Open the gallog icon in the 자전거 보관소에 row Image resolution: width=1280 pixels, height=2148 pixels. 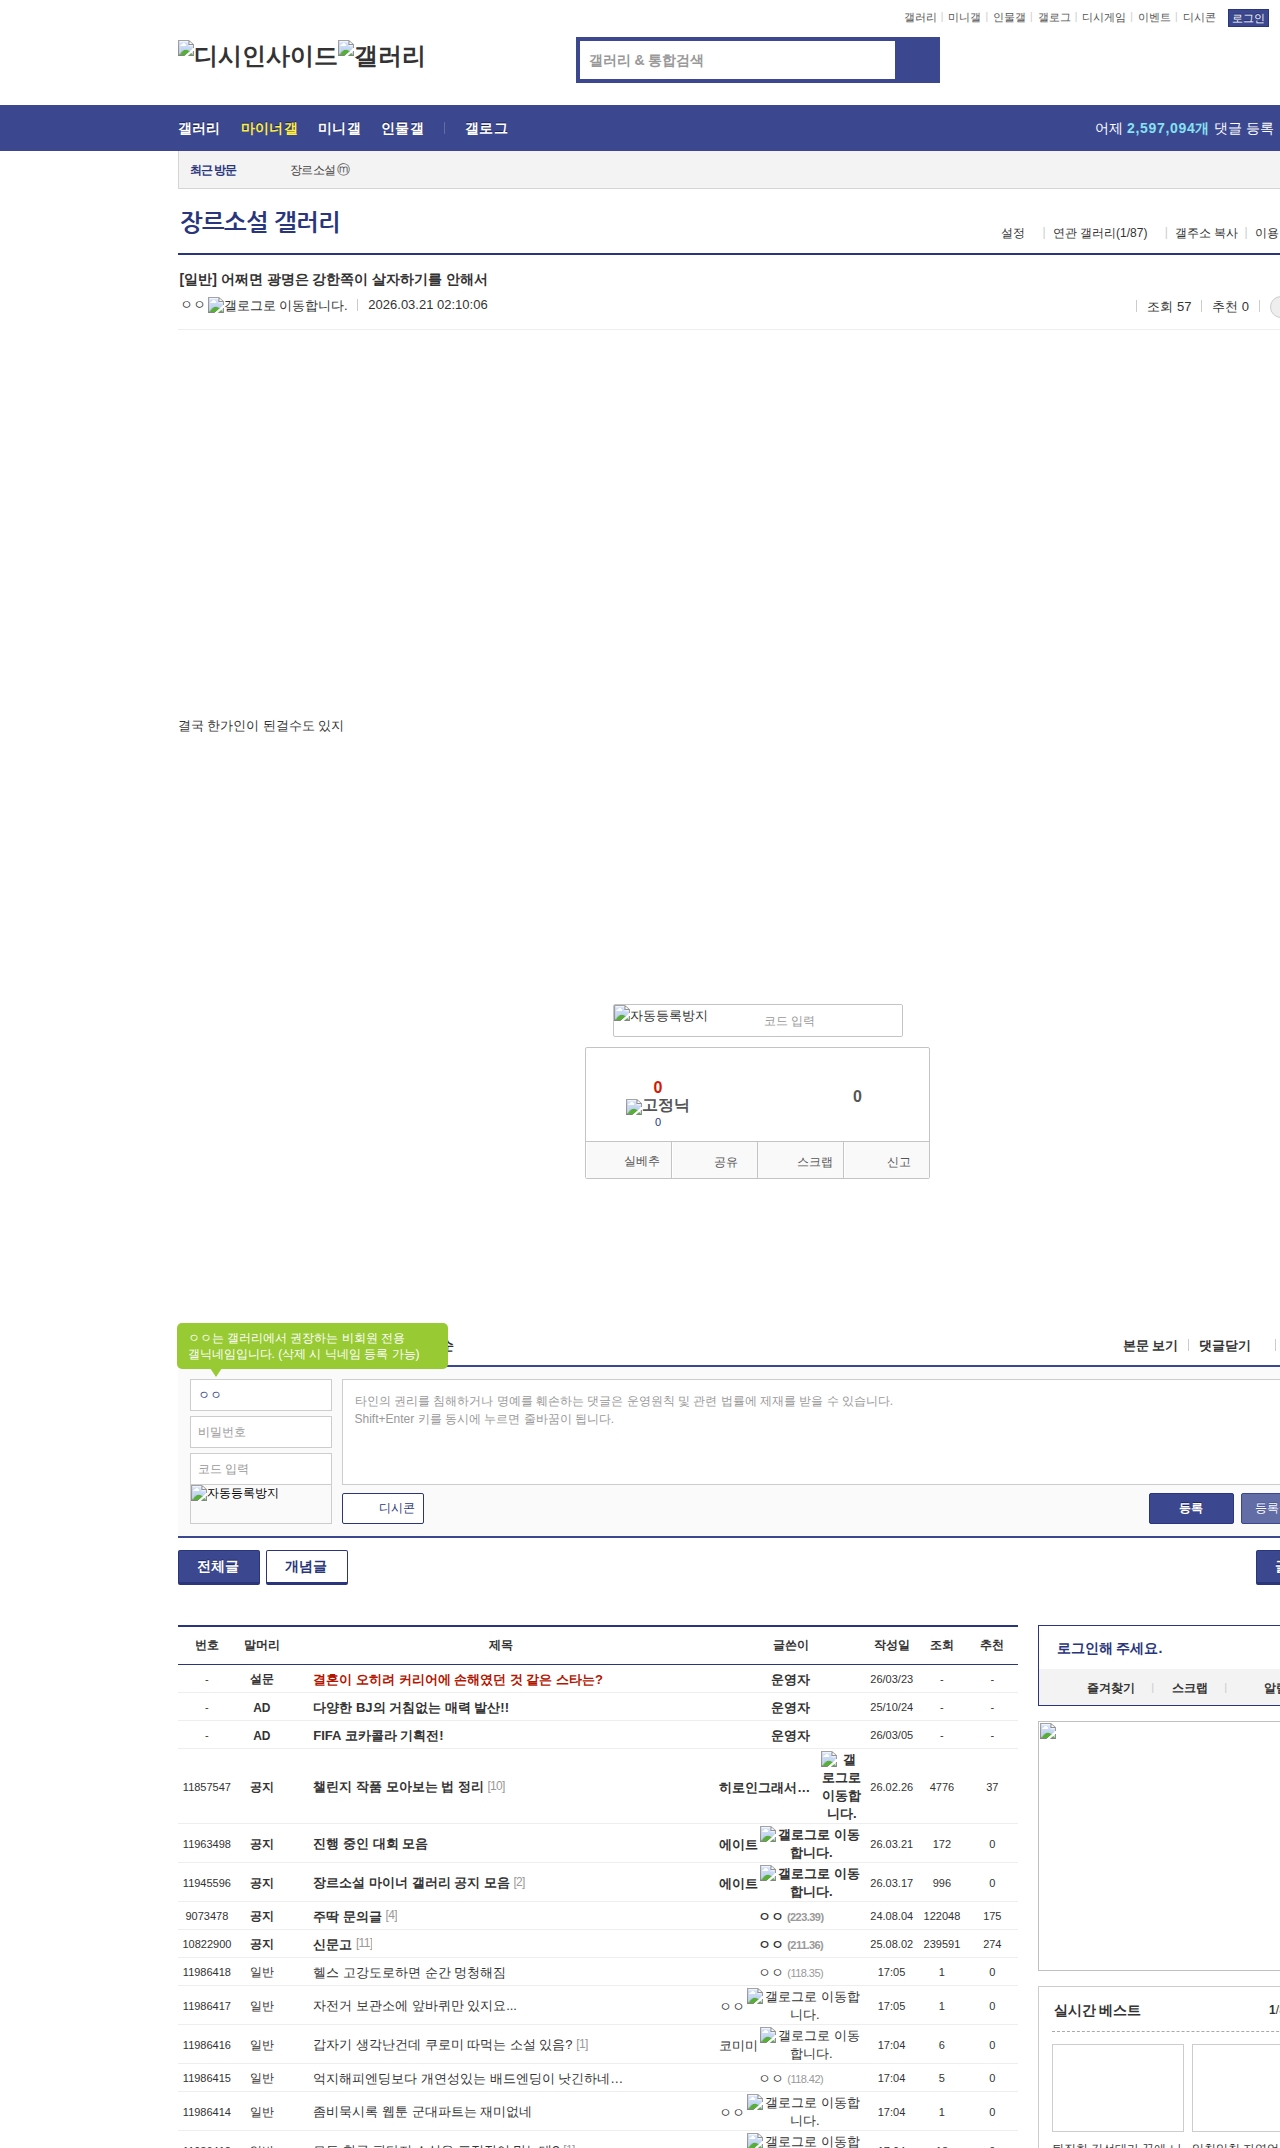(x=804, y=2005)
